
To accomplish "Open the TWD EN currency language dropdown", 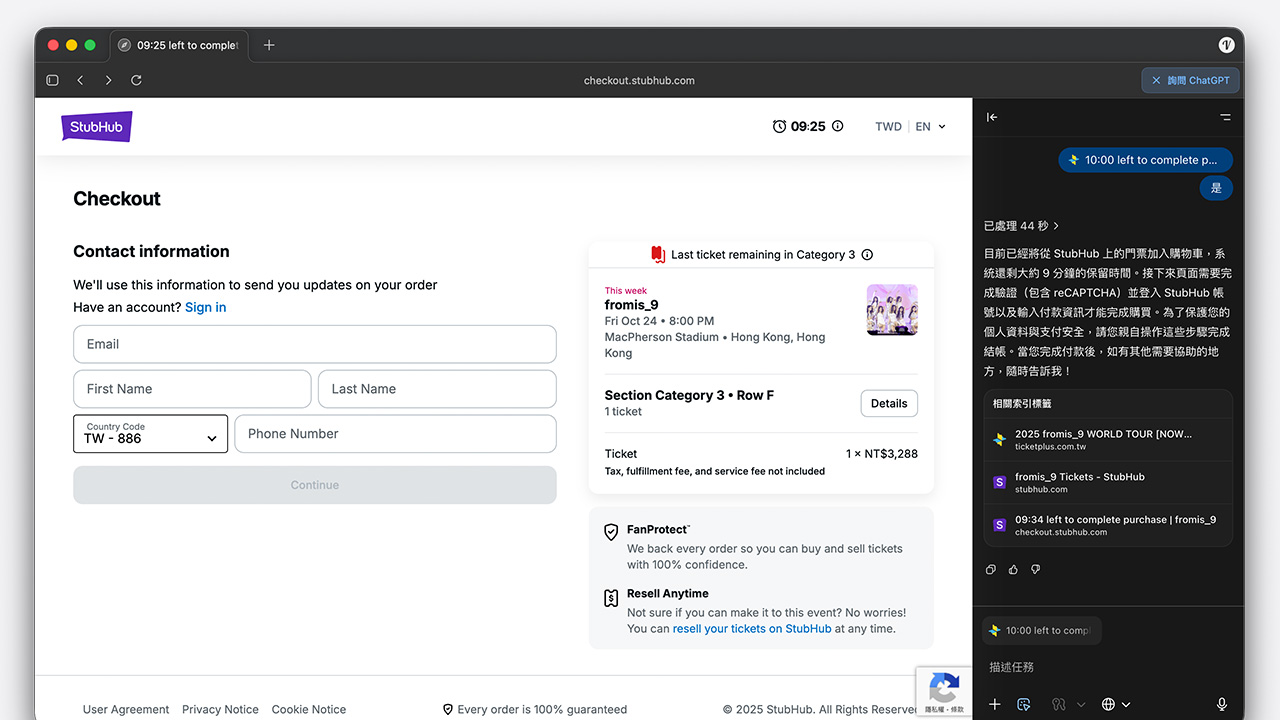I will (x=910, y=127).
